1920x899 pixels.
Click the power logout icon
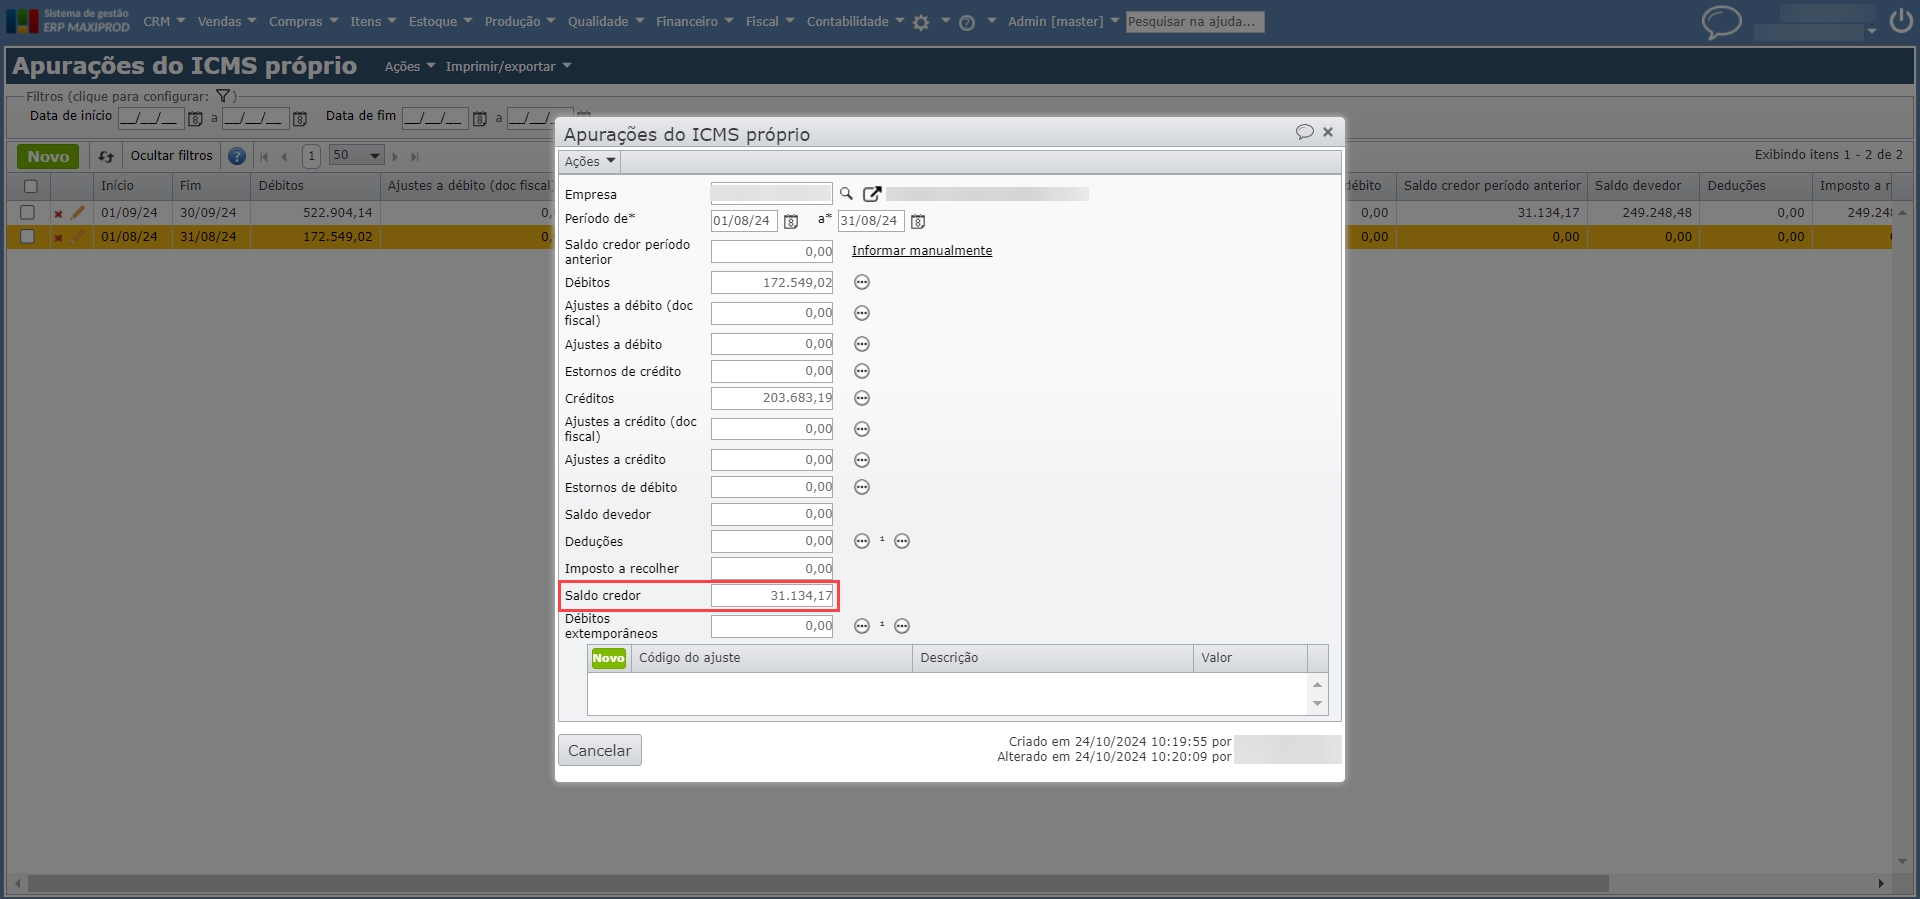(x=1901, y=20)
